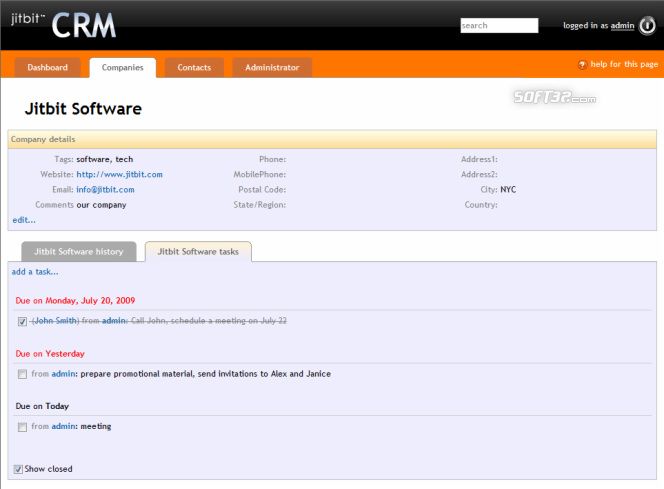Open the John Smith contact link
The width and height of the screenshot is (664, 489).
[55, 321]
